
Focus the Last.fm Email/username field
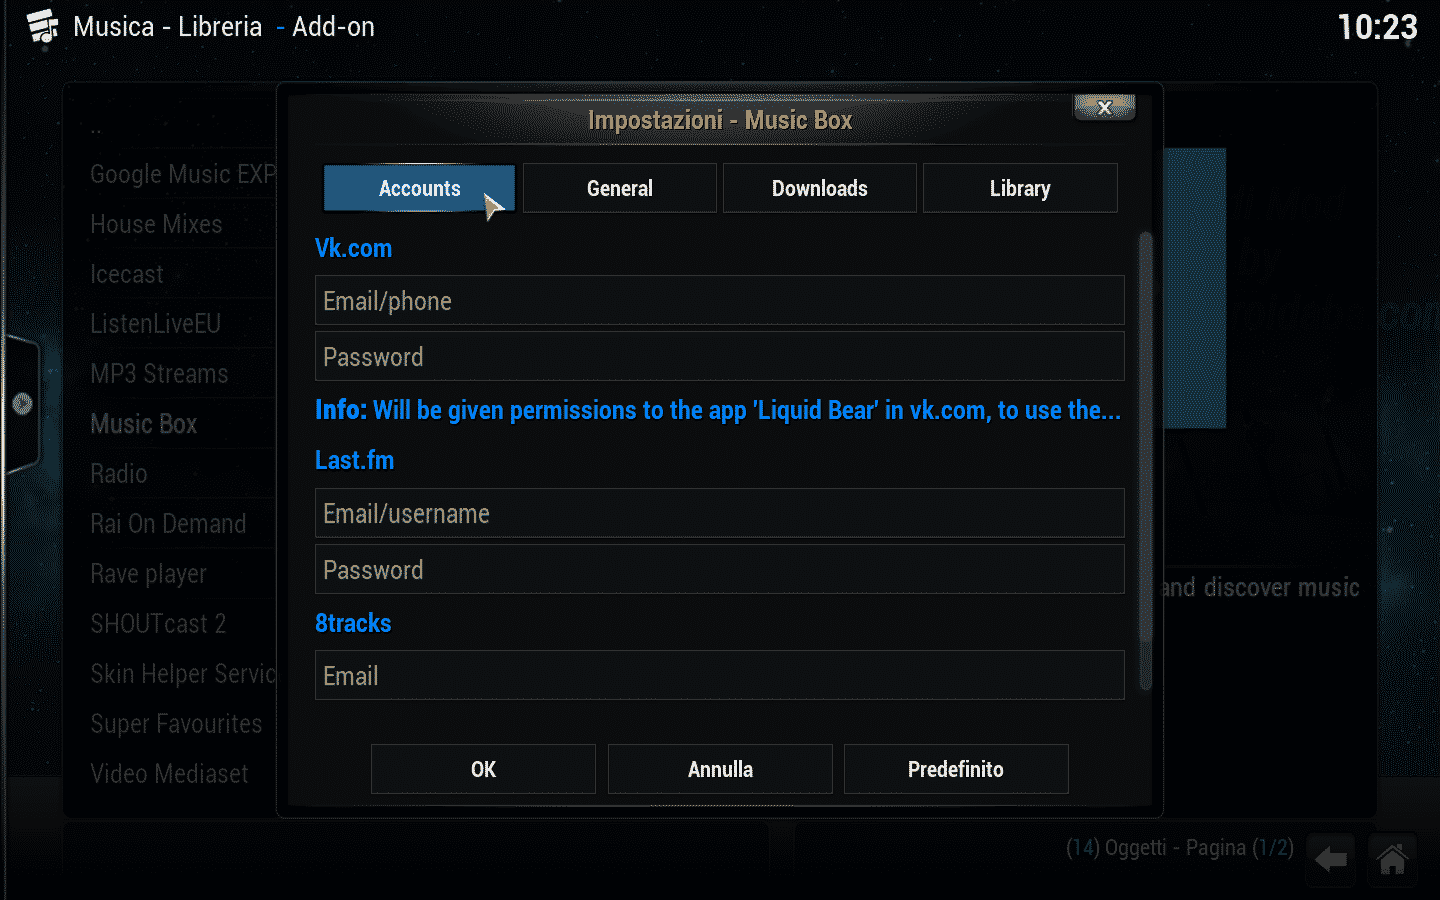720,514
